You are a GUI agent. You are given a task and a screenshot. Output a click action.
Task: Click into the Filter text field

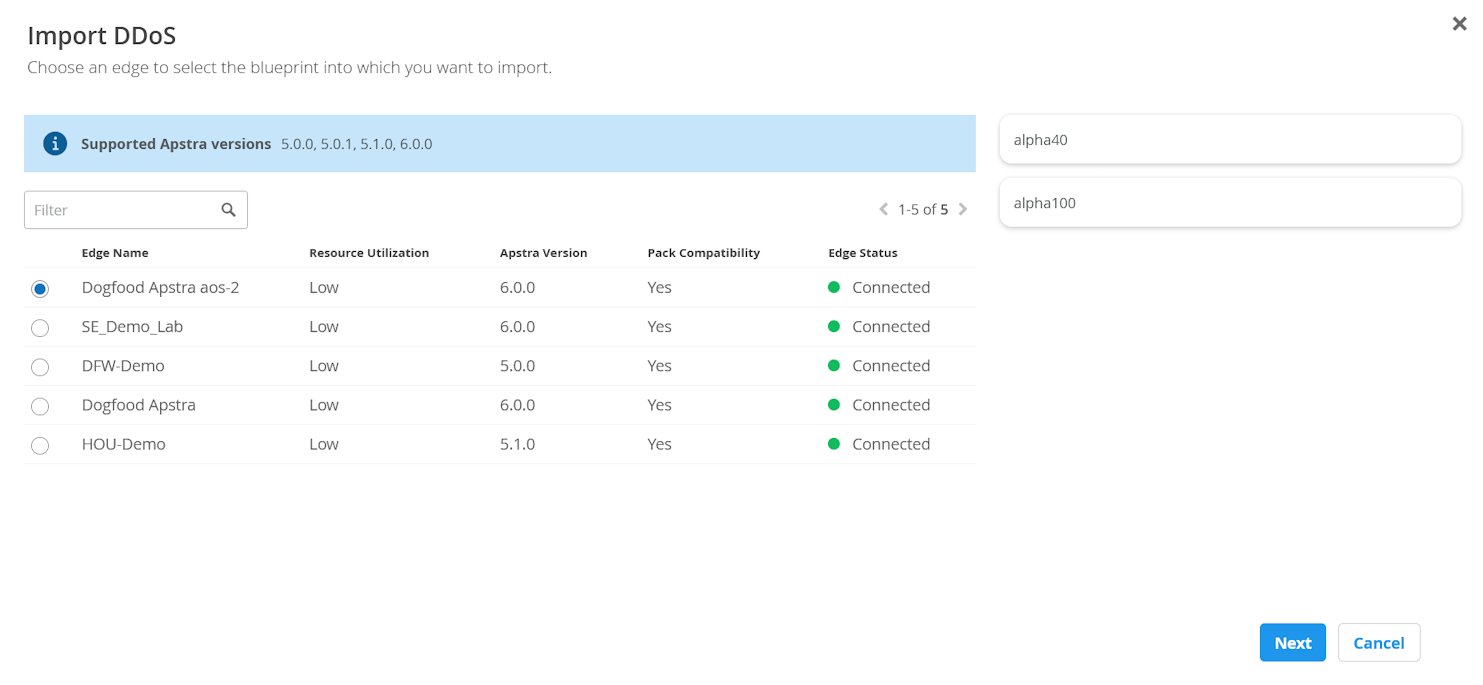(120, 210)
